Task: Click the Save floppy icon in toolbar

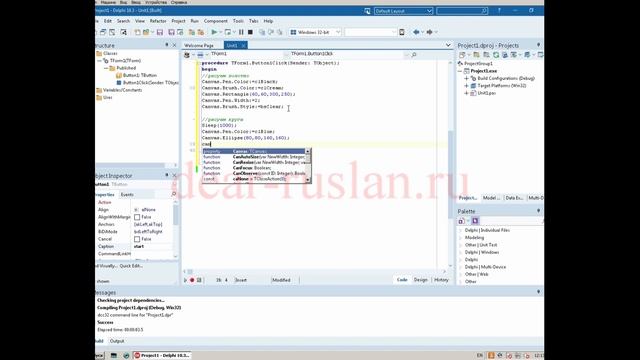Action: tap(160, 32)
